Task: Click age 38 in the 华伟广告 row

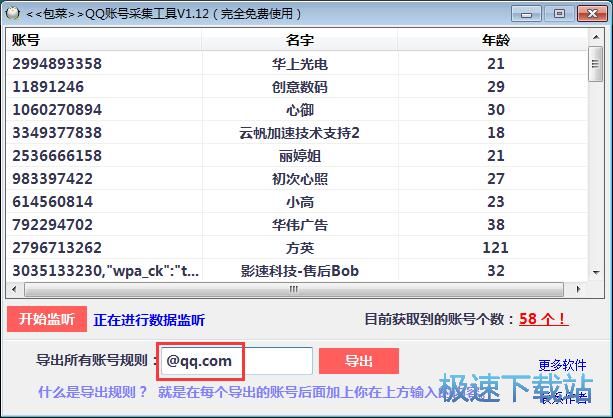Action: 496,225
